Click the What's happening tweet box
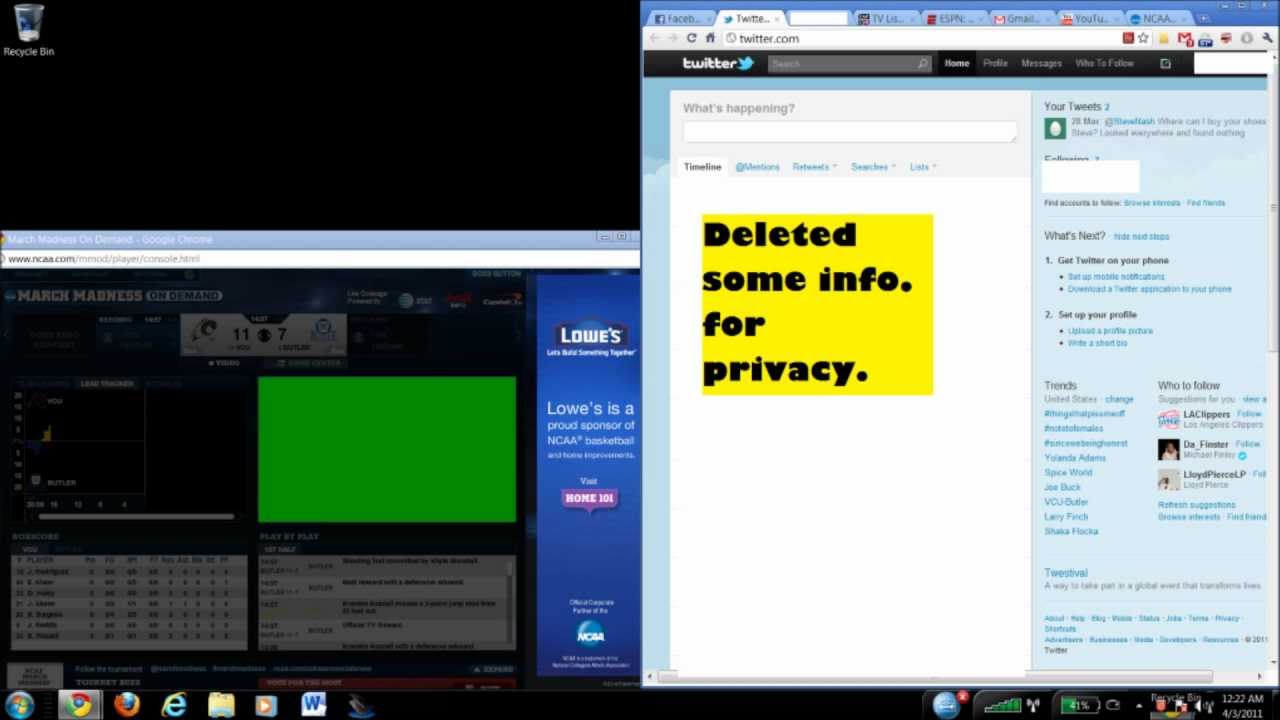1280x720 pixels. coord(850,132)
